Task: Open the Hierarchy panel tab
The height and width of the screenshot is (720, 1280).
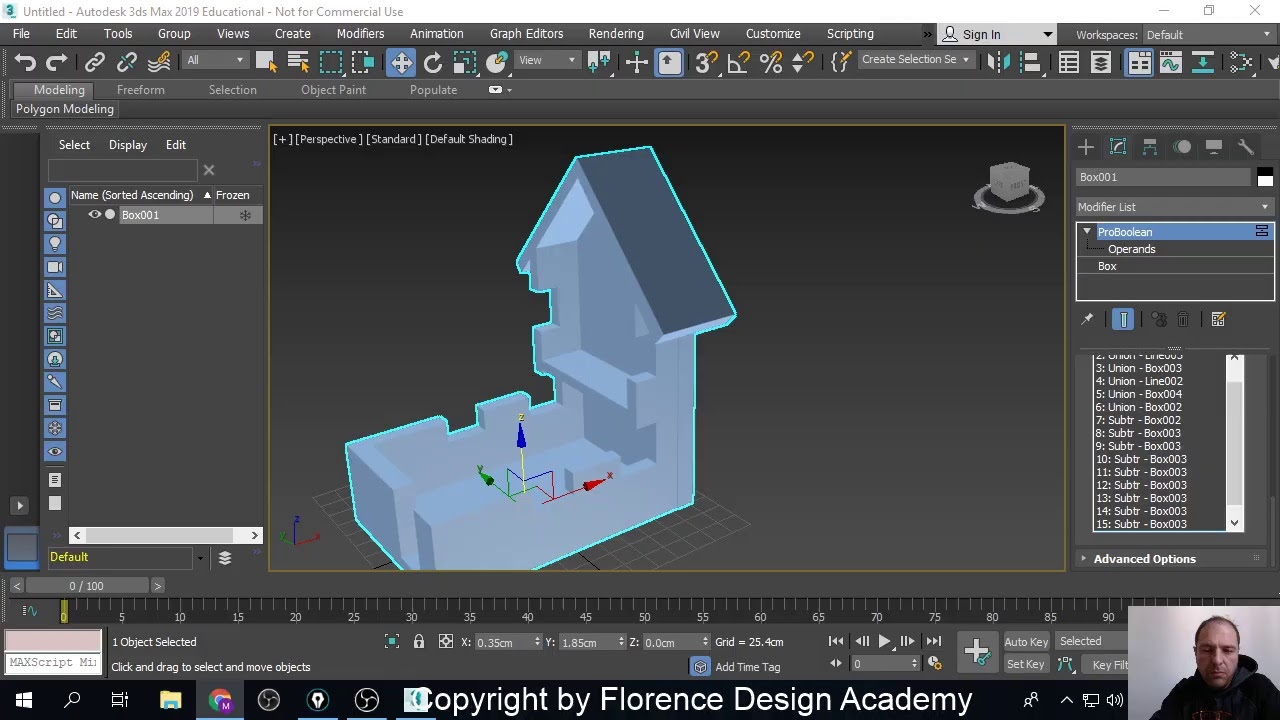Action: tap(1150, 147)
